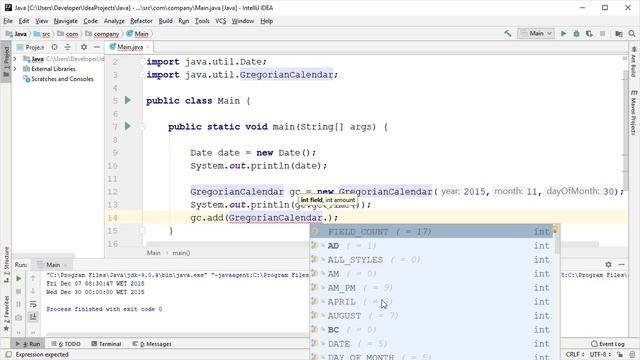This screenshot has height=360, width=640.
Task: Open the Event Log
Action: pos(608,344)
